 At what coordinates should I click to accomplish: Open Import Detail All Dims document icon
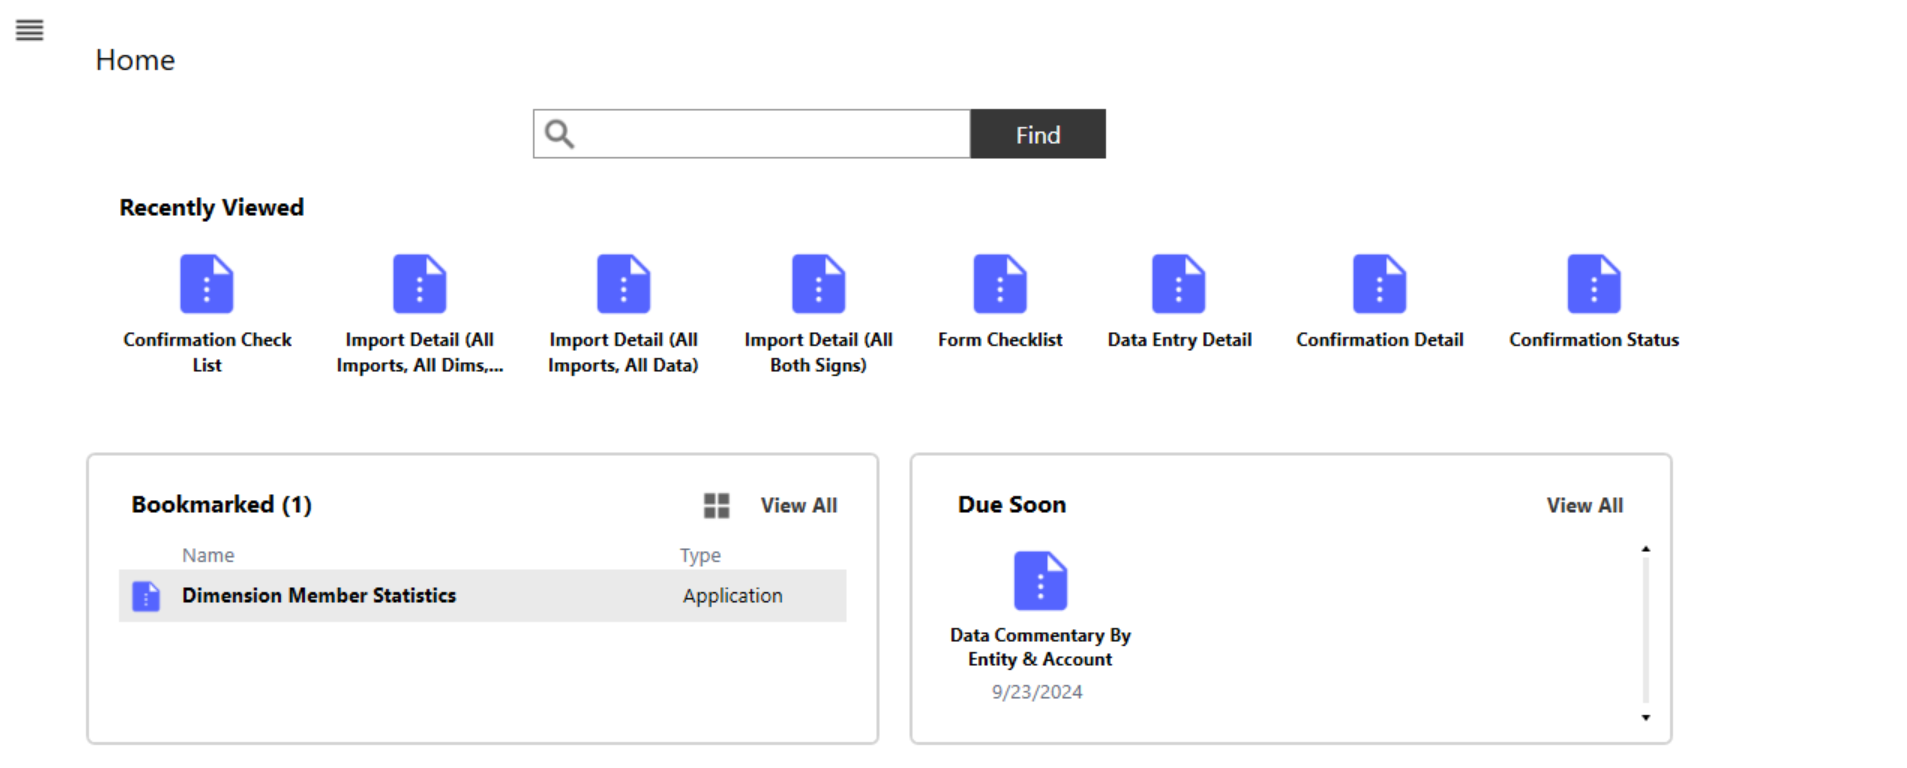pos(419,284)
